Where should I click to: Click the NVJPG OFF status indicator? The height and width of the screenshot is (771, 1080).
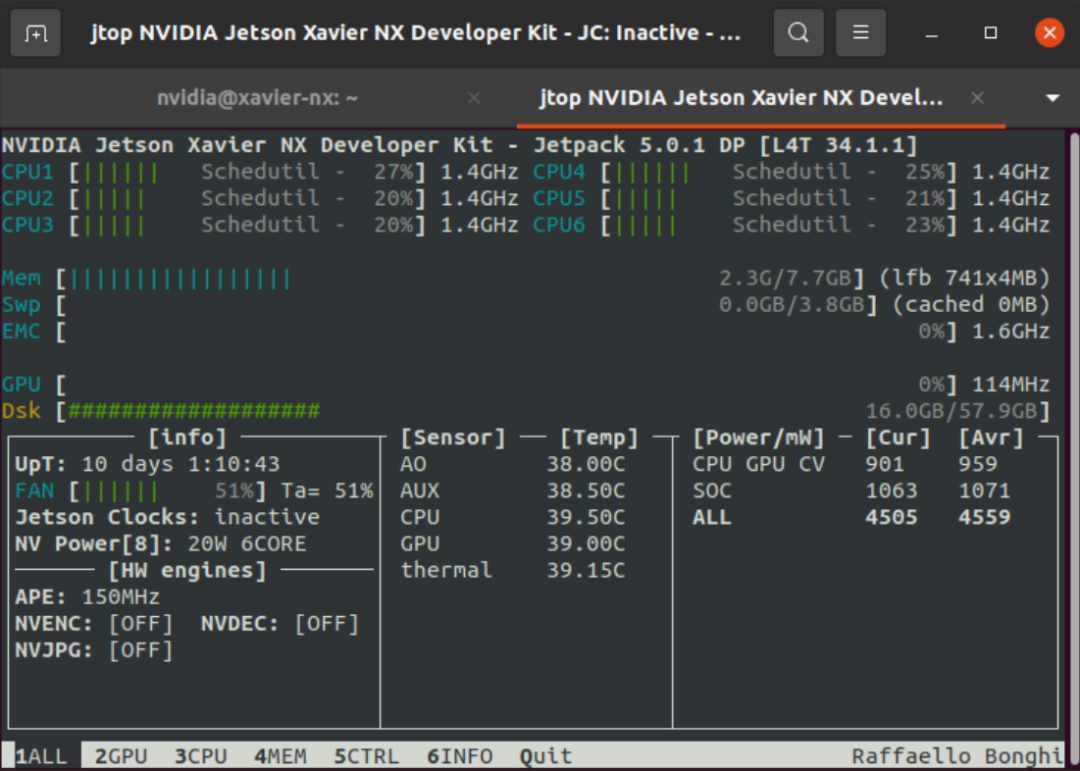pyautogui.click(x=140, y=650)
